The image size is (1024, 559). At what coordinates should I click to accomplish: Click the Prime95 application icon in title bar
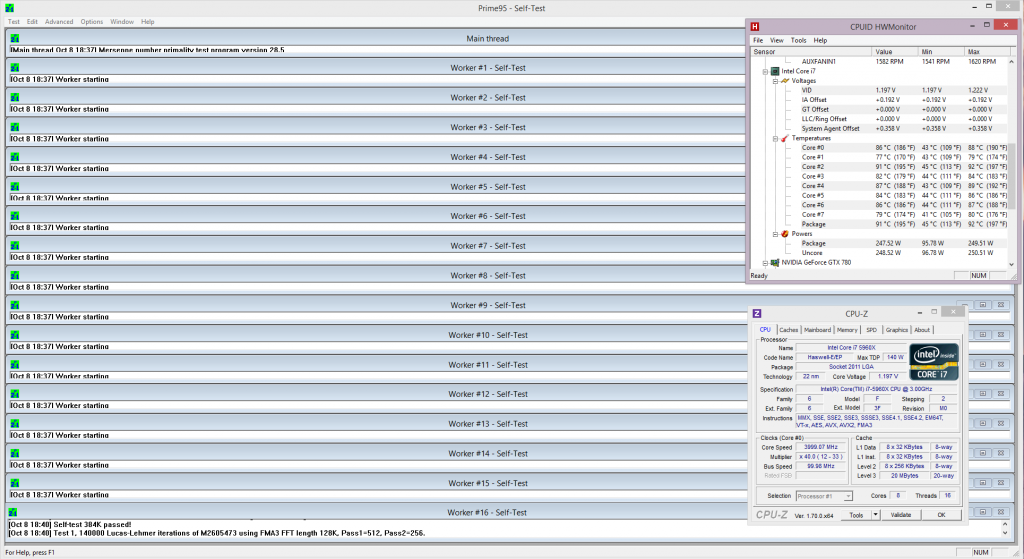coord(9,8)
